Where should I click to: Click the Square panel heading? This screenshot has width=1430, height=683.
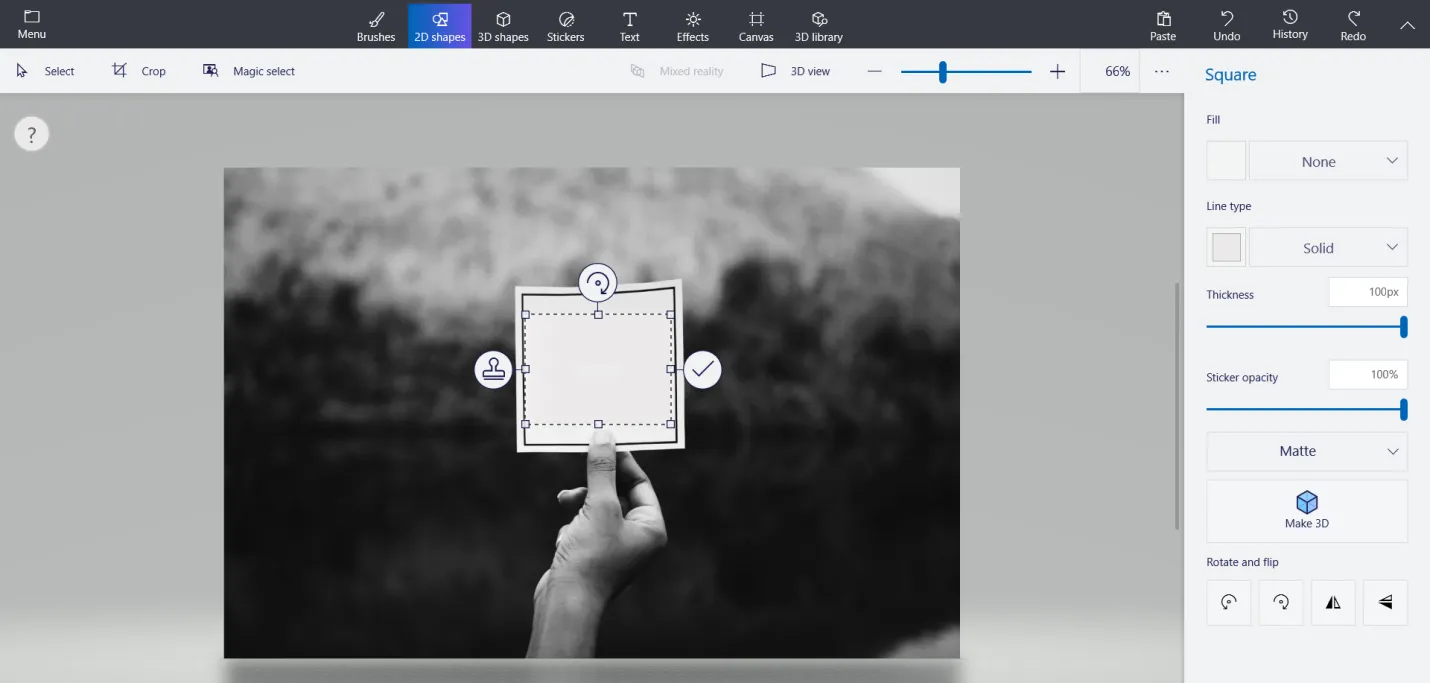point(1230,75)
